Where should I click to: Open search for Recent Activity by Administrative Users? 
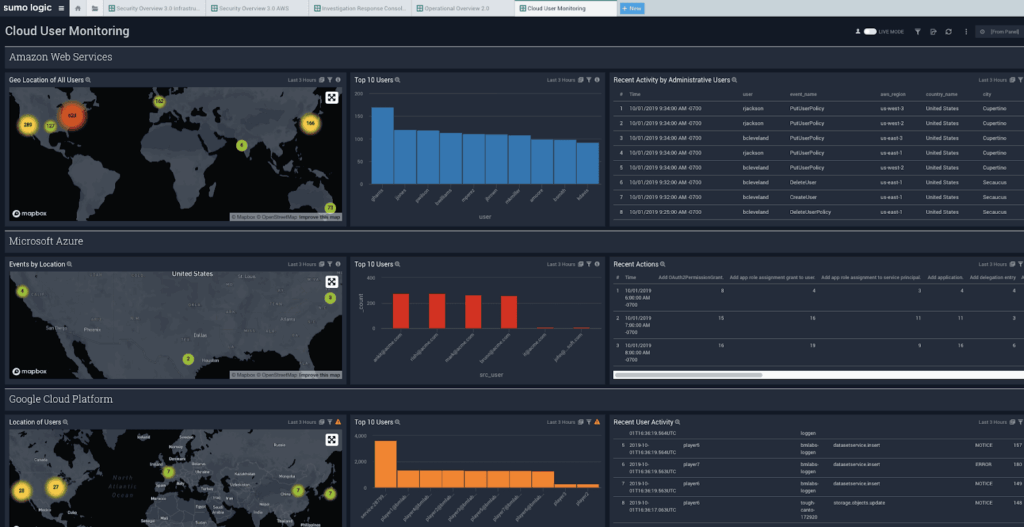point(735,80)
